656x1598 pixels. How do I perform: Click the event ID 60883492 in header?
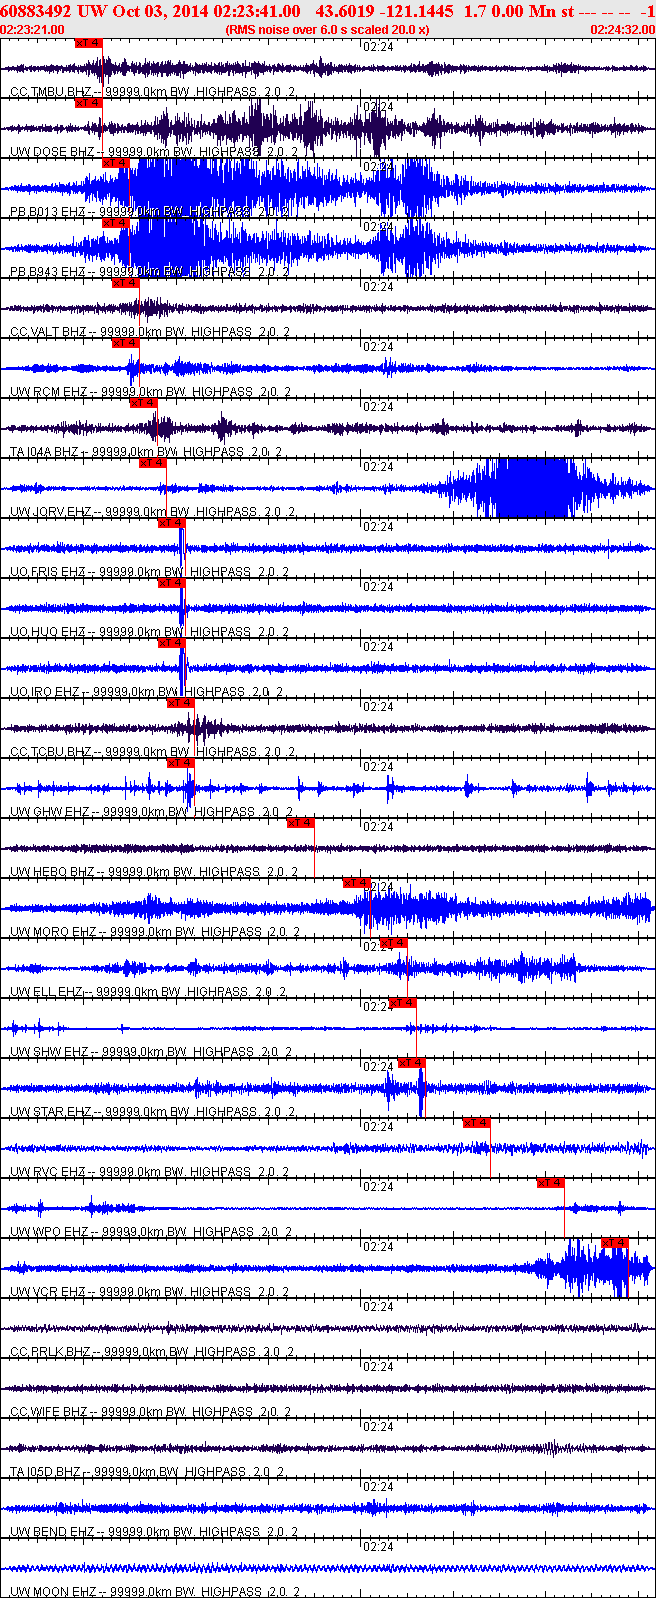[x=36, y=11]
